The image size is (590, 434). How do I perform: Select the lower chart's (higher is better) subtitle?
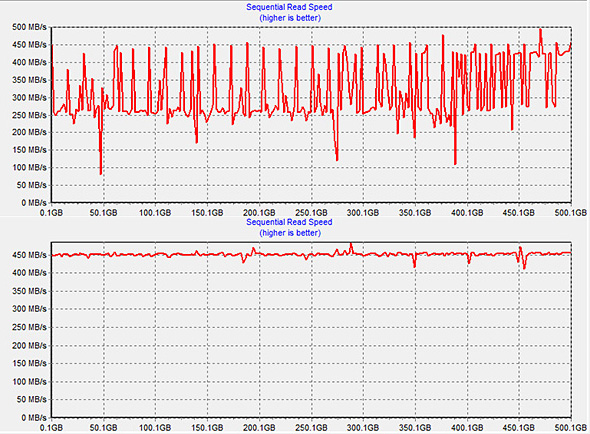(x=290, y=233)
